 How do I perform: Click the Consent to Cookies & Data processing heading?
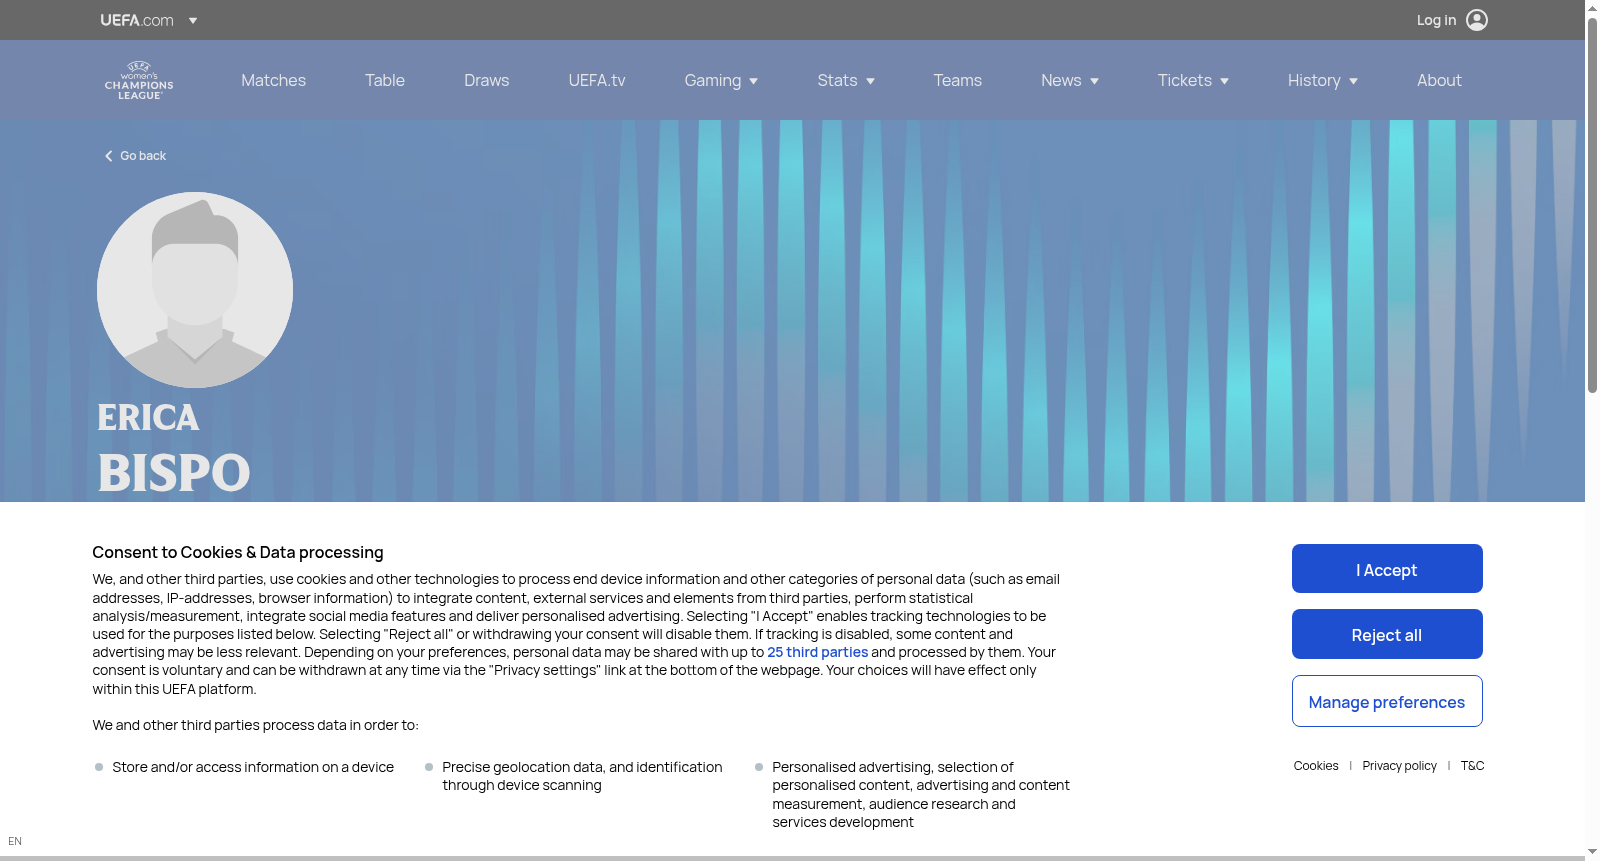238,552
